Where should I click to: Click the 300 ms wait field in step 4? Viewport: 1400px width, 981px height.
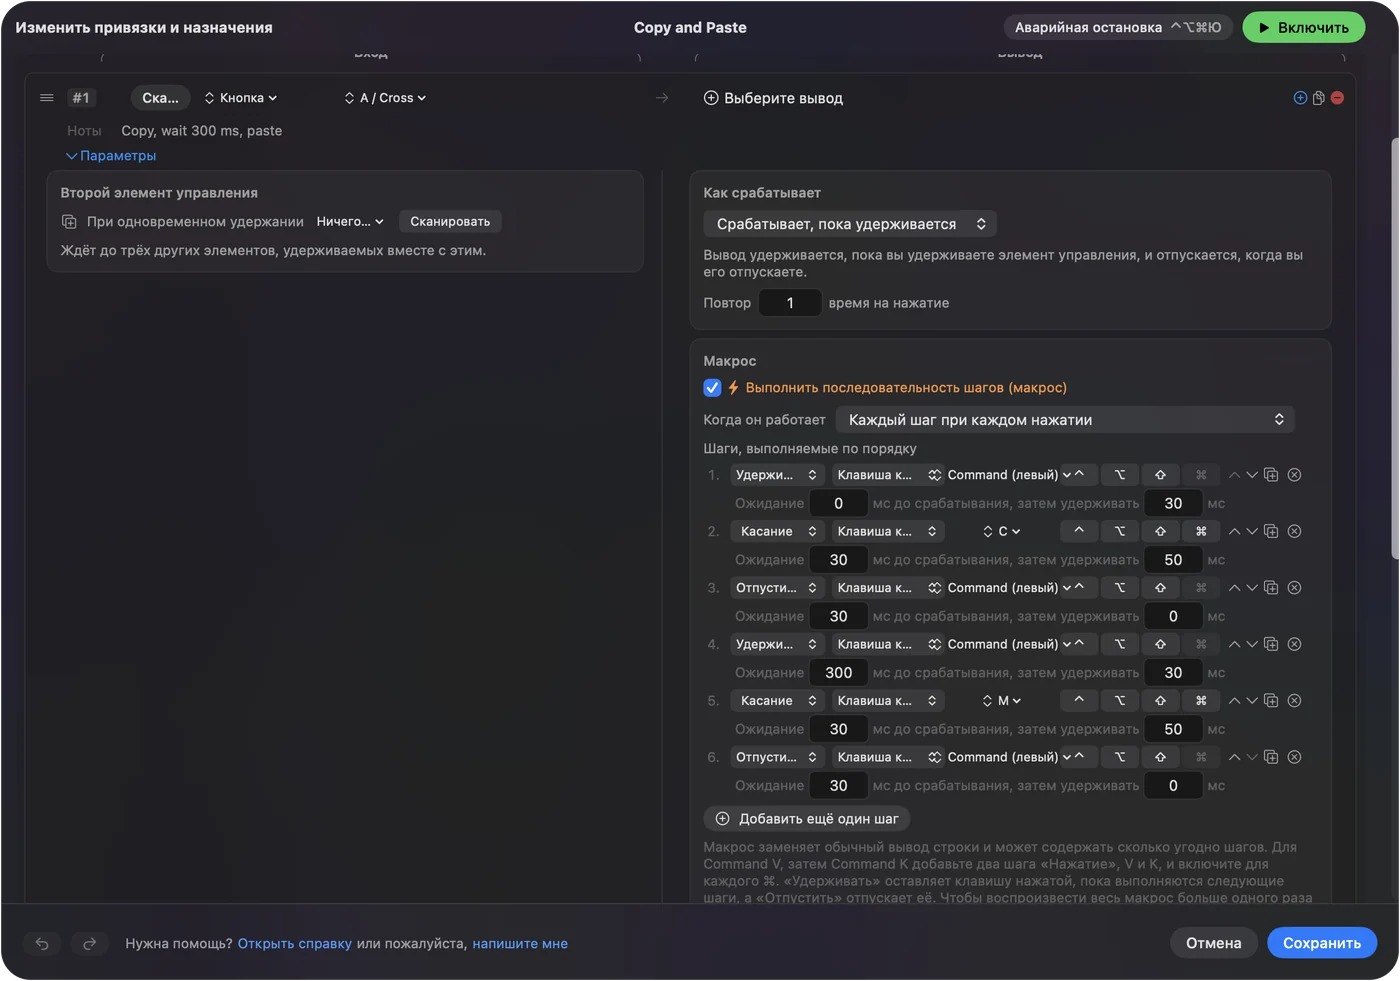coord(839,673)
